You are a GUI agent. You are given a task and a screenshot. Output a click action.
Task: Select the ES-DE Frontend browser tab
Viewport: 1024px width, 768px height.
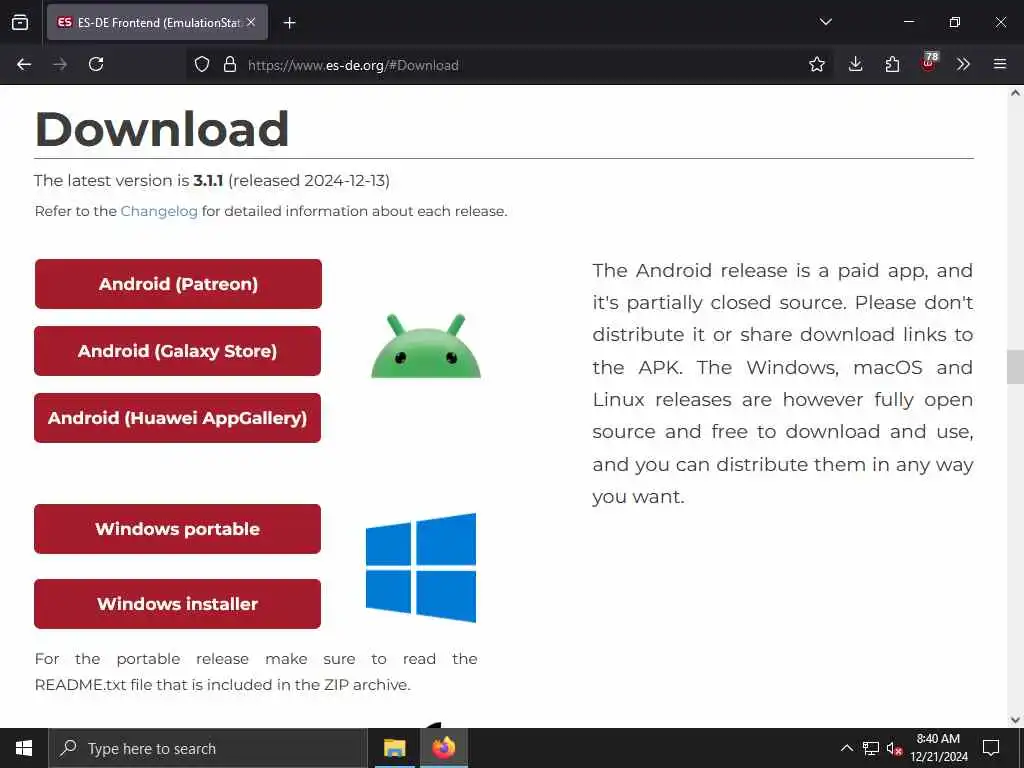(157, 22)
